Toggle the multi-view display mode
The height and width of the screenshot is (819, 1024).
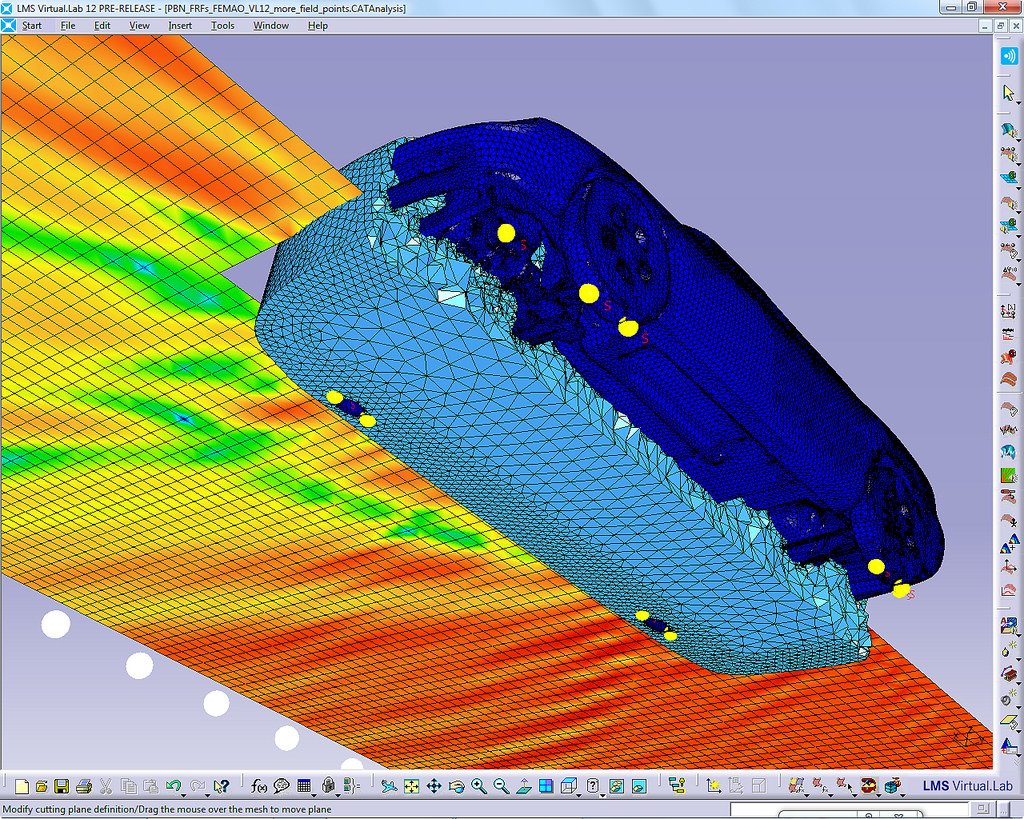(x=545, y=786)
